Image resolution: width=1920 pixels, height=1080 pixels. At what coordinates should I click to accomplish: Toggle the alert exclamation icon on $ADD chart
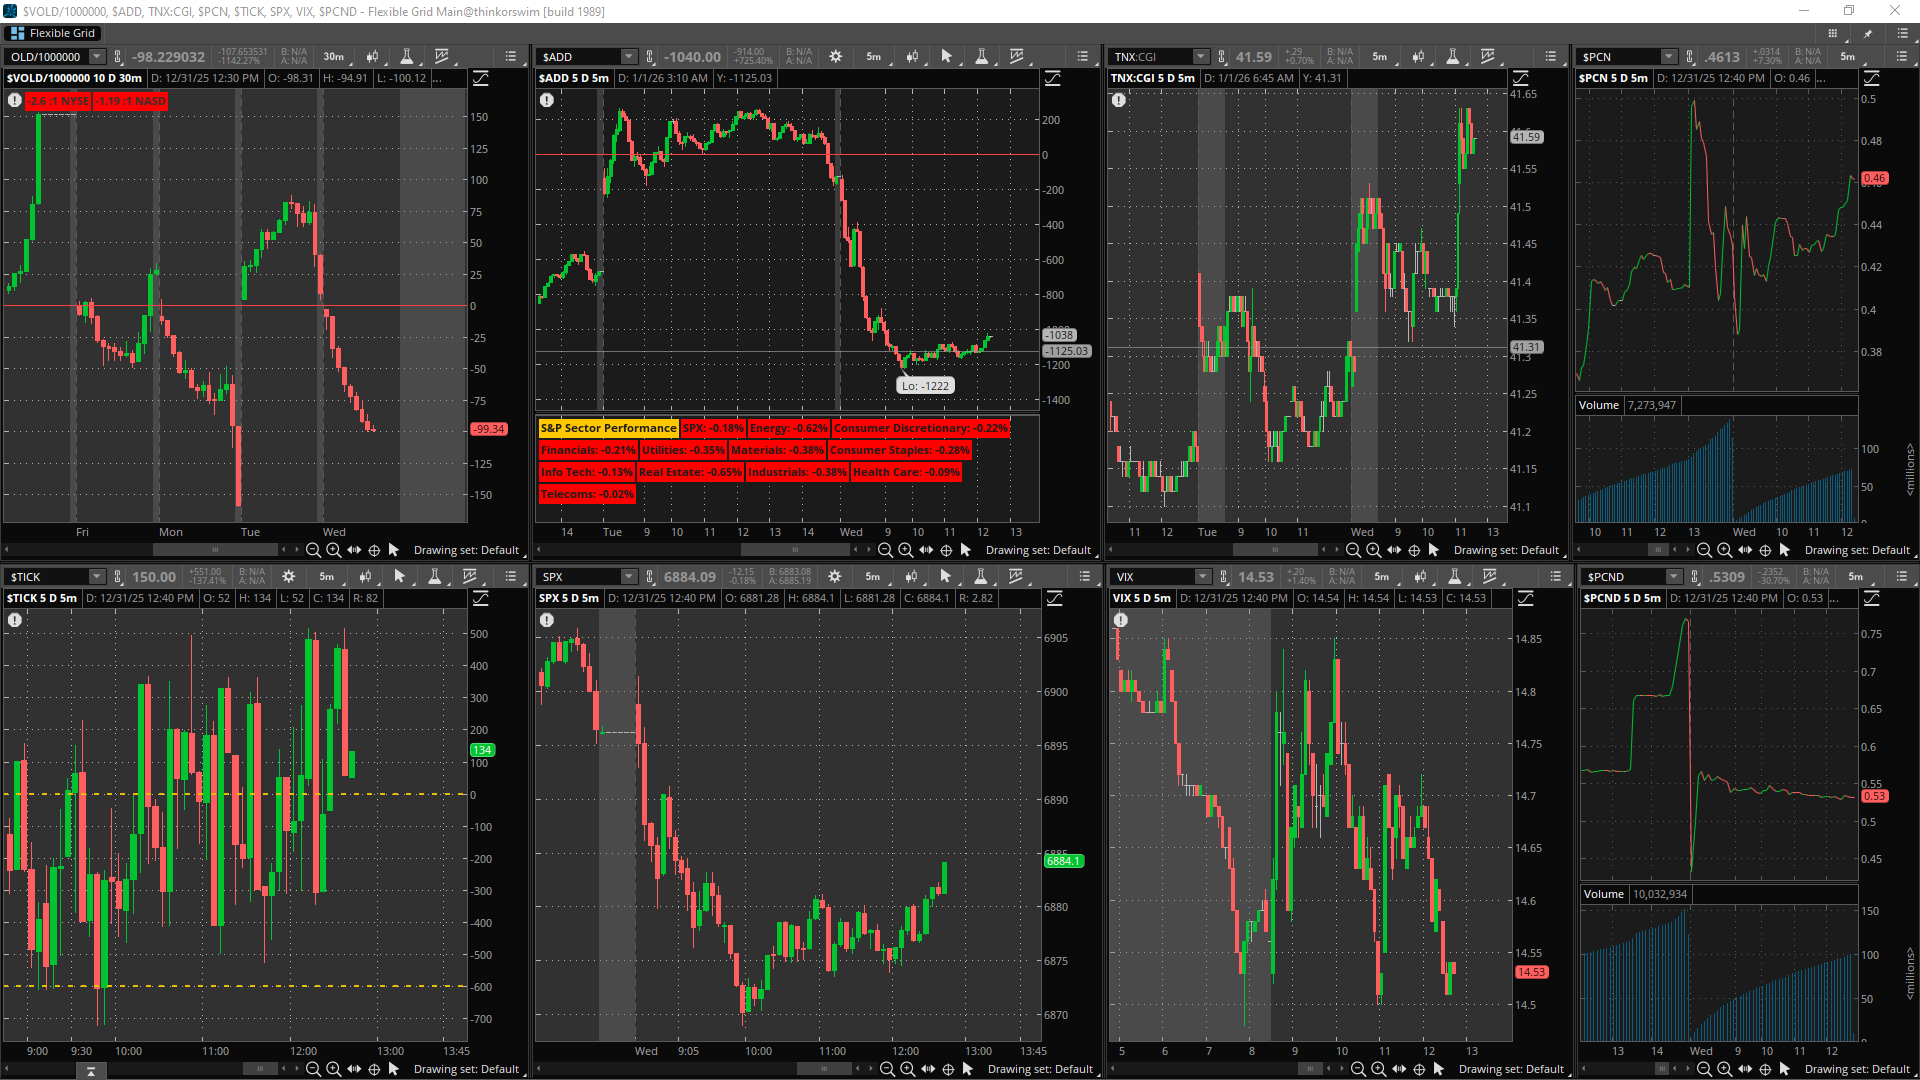pyautogui.click(x=547, y=100)
